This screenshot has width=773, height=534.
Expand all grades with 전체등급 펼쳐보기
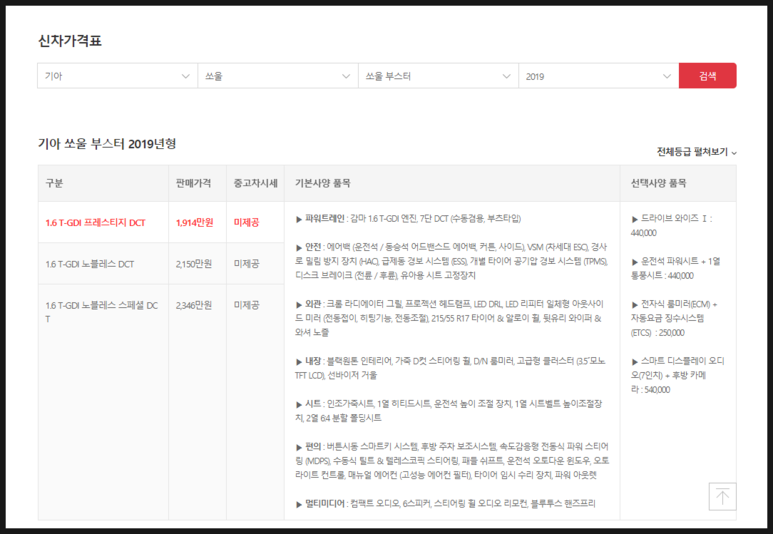(x=697, y=152)
